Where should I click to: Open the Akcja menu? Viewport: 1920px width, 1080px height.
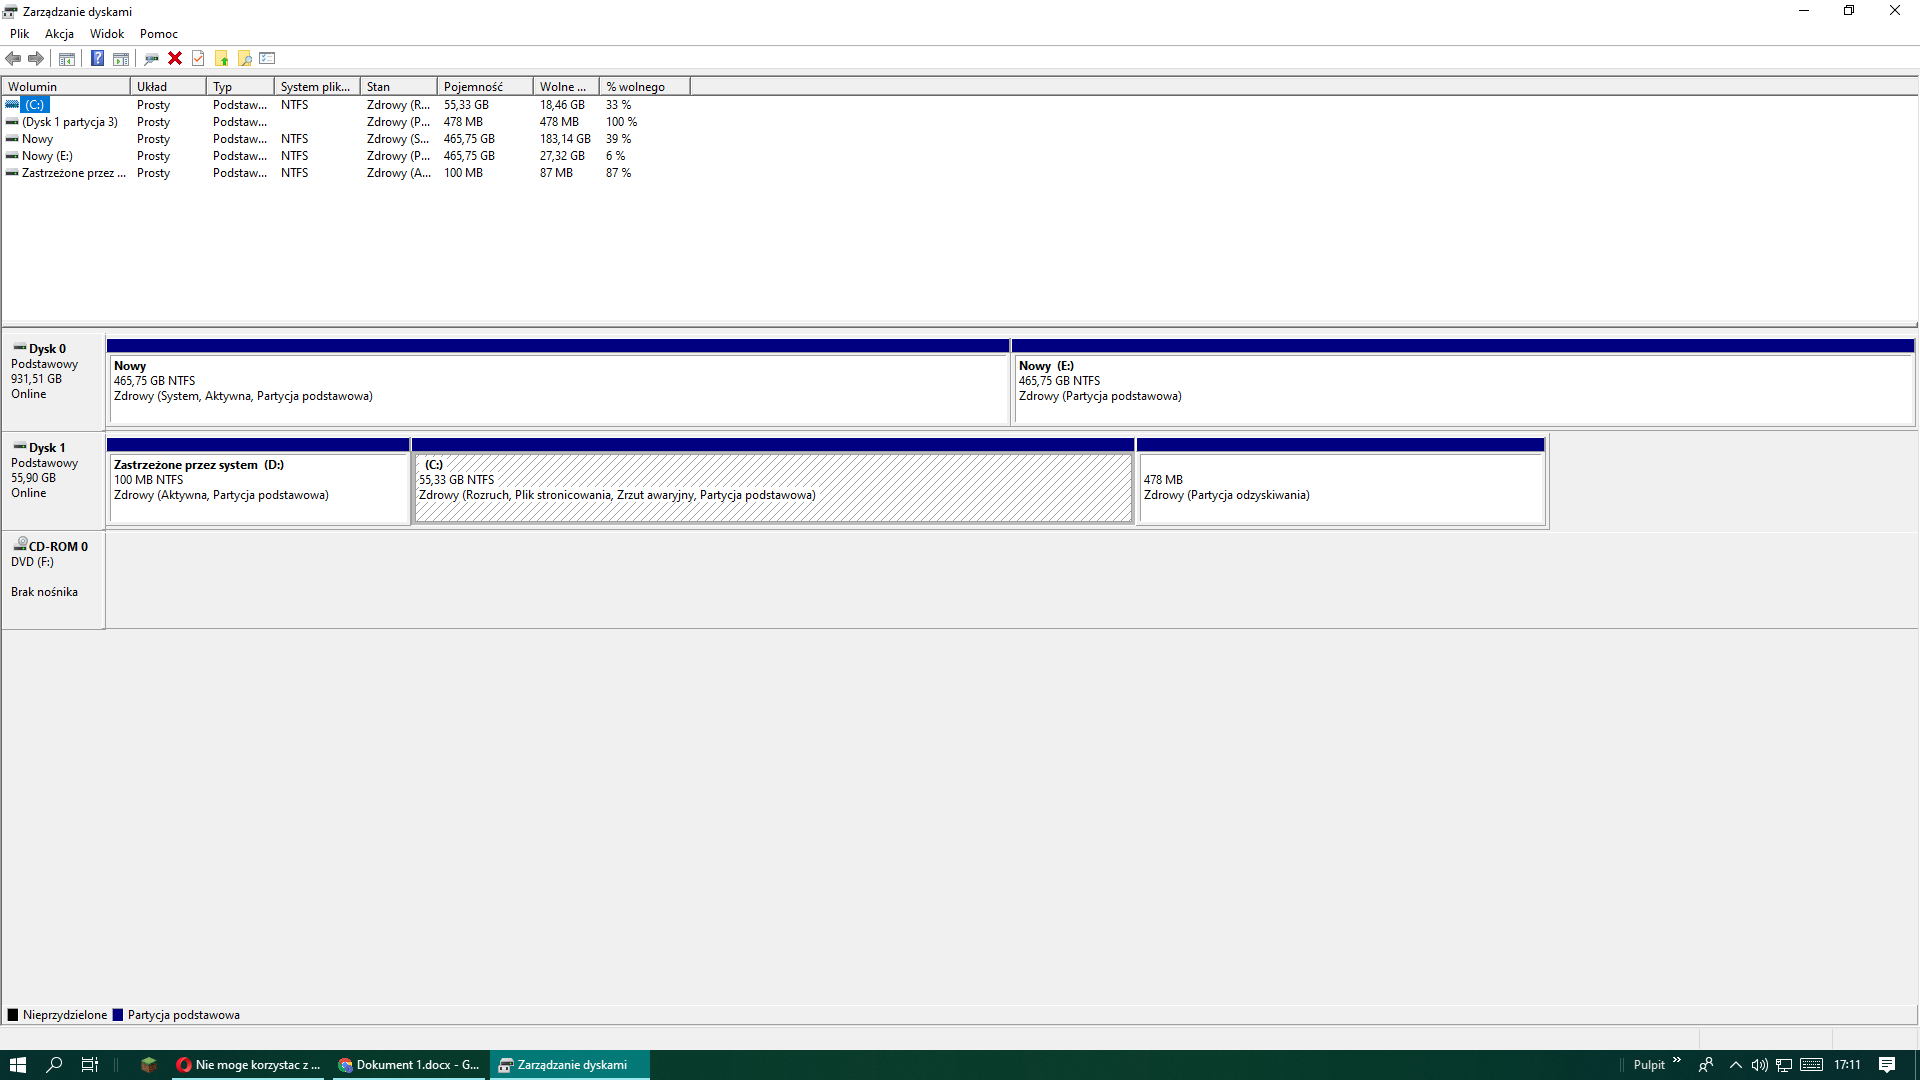59,34
